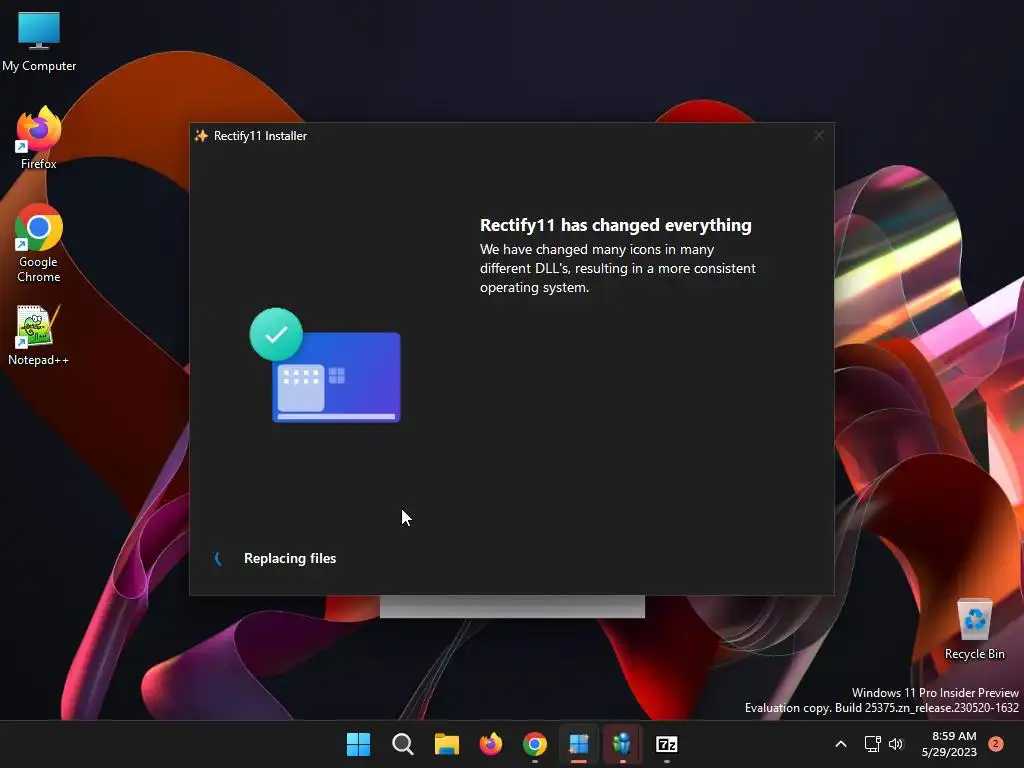Viewport: 1024px width, 768px height.
Task: Click the blue figure app taskbar icon
Action: click(x=622, y=744)
